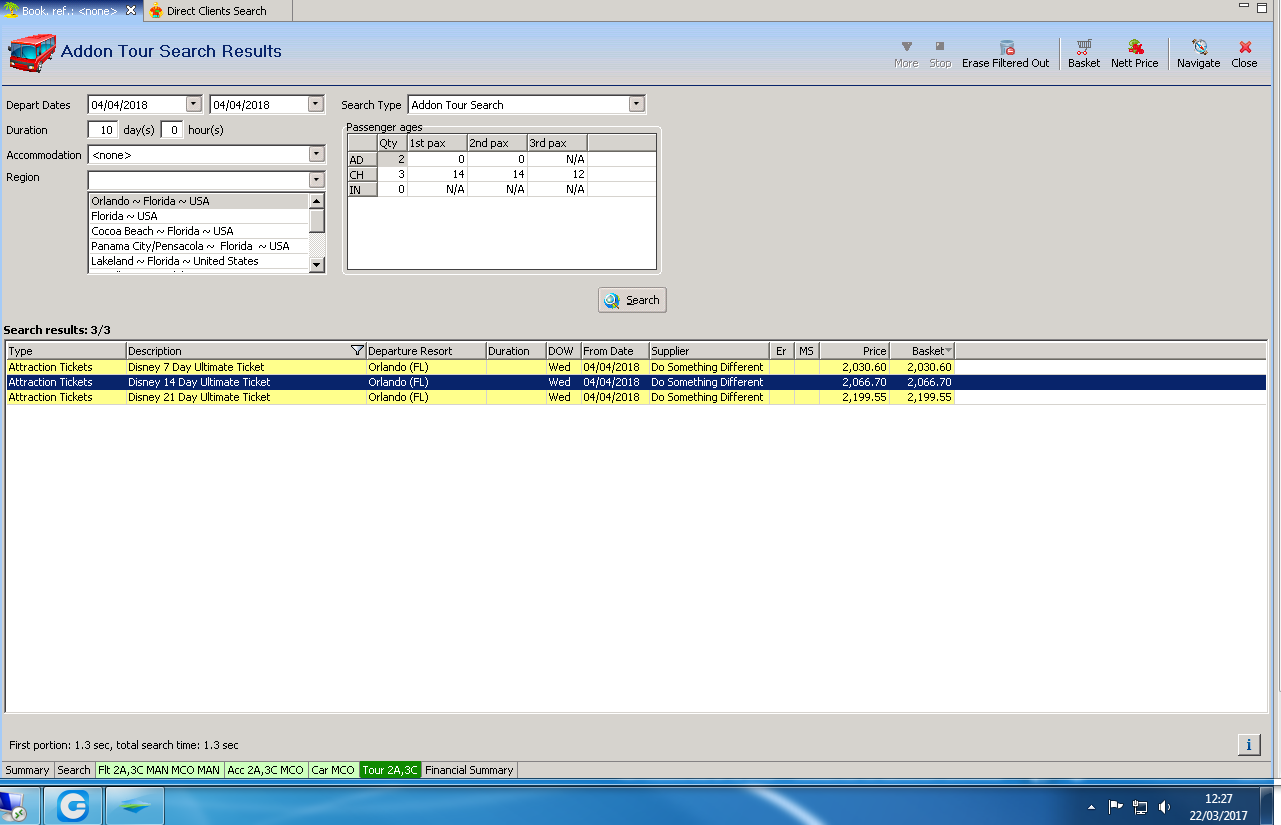Close the Book. ref. <none> tab
The width and height of the screenshot is (1281, 825).
click(131, 10)
